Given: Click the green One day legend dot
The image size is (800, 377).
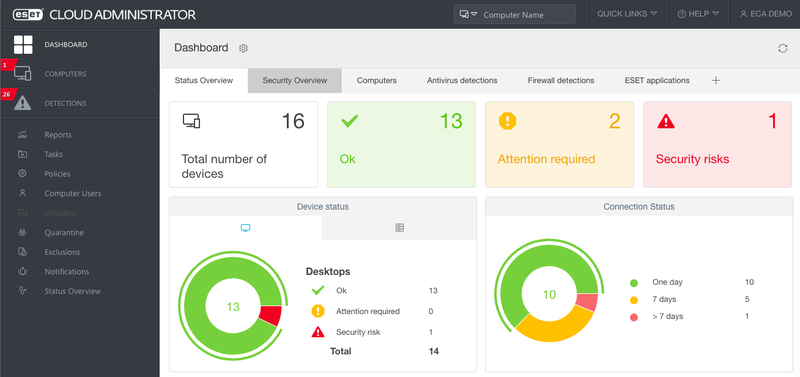Looking at the screenshot, I should (x=634, y=283).
